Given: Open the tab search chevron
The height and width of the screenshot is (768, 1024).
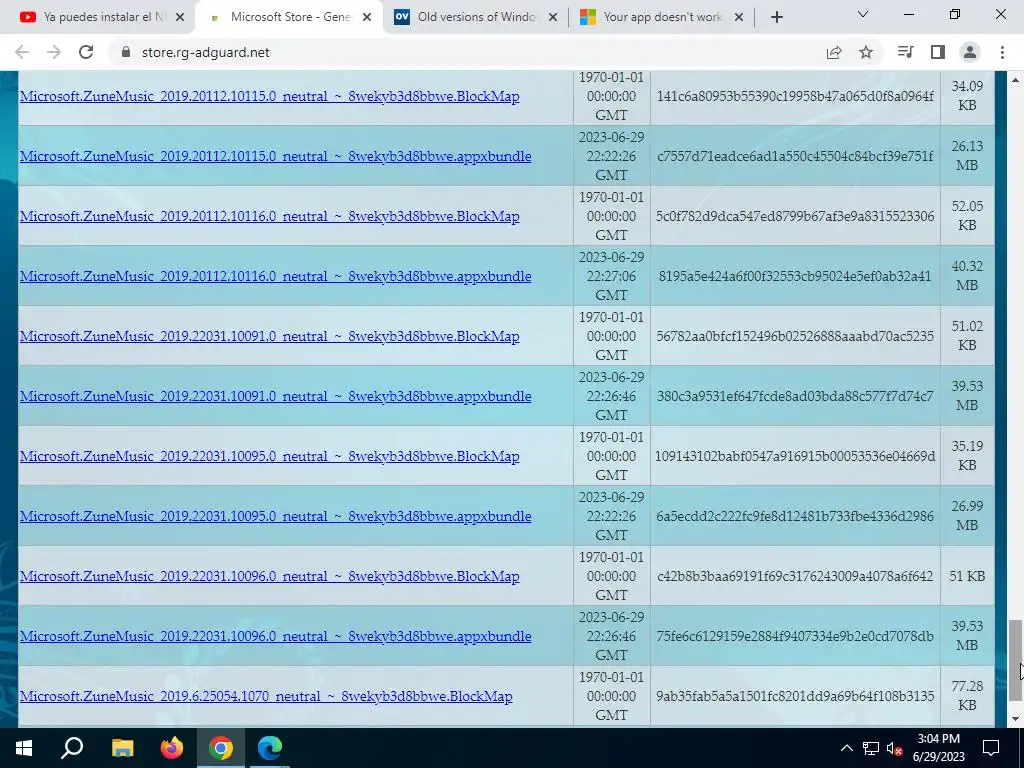Looking at the screenshot, I should point(863,14).
